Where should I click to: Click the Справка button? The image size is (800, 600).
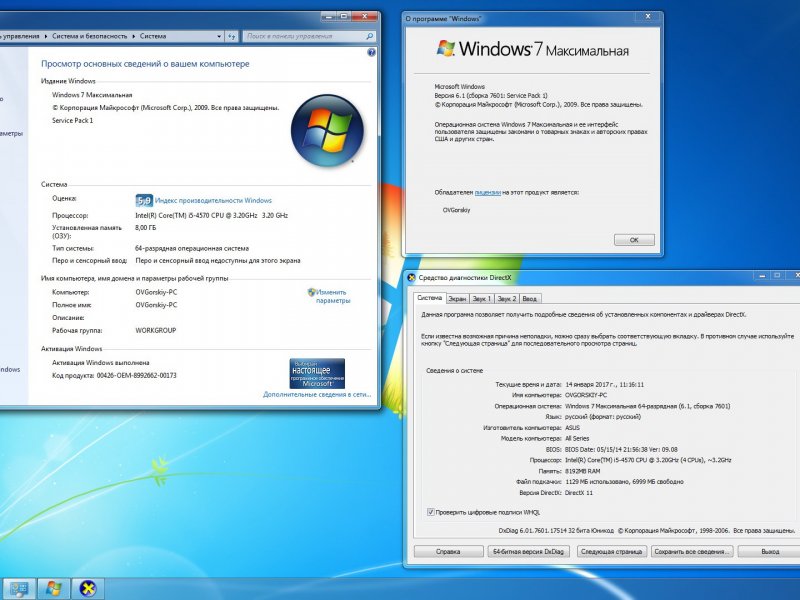point(448,552)
